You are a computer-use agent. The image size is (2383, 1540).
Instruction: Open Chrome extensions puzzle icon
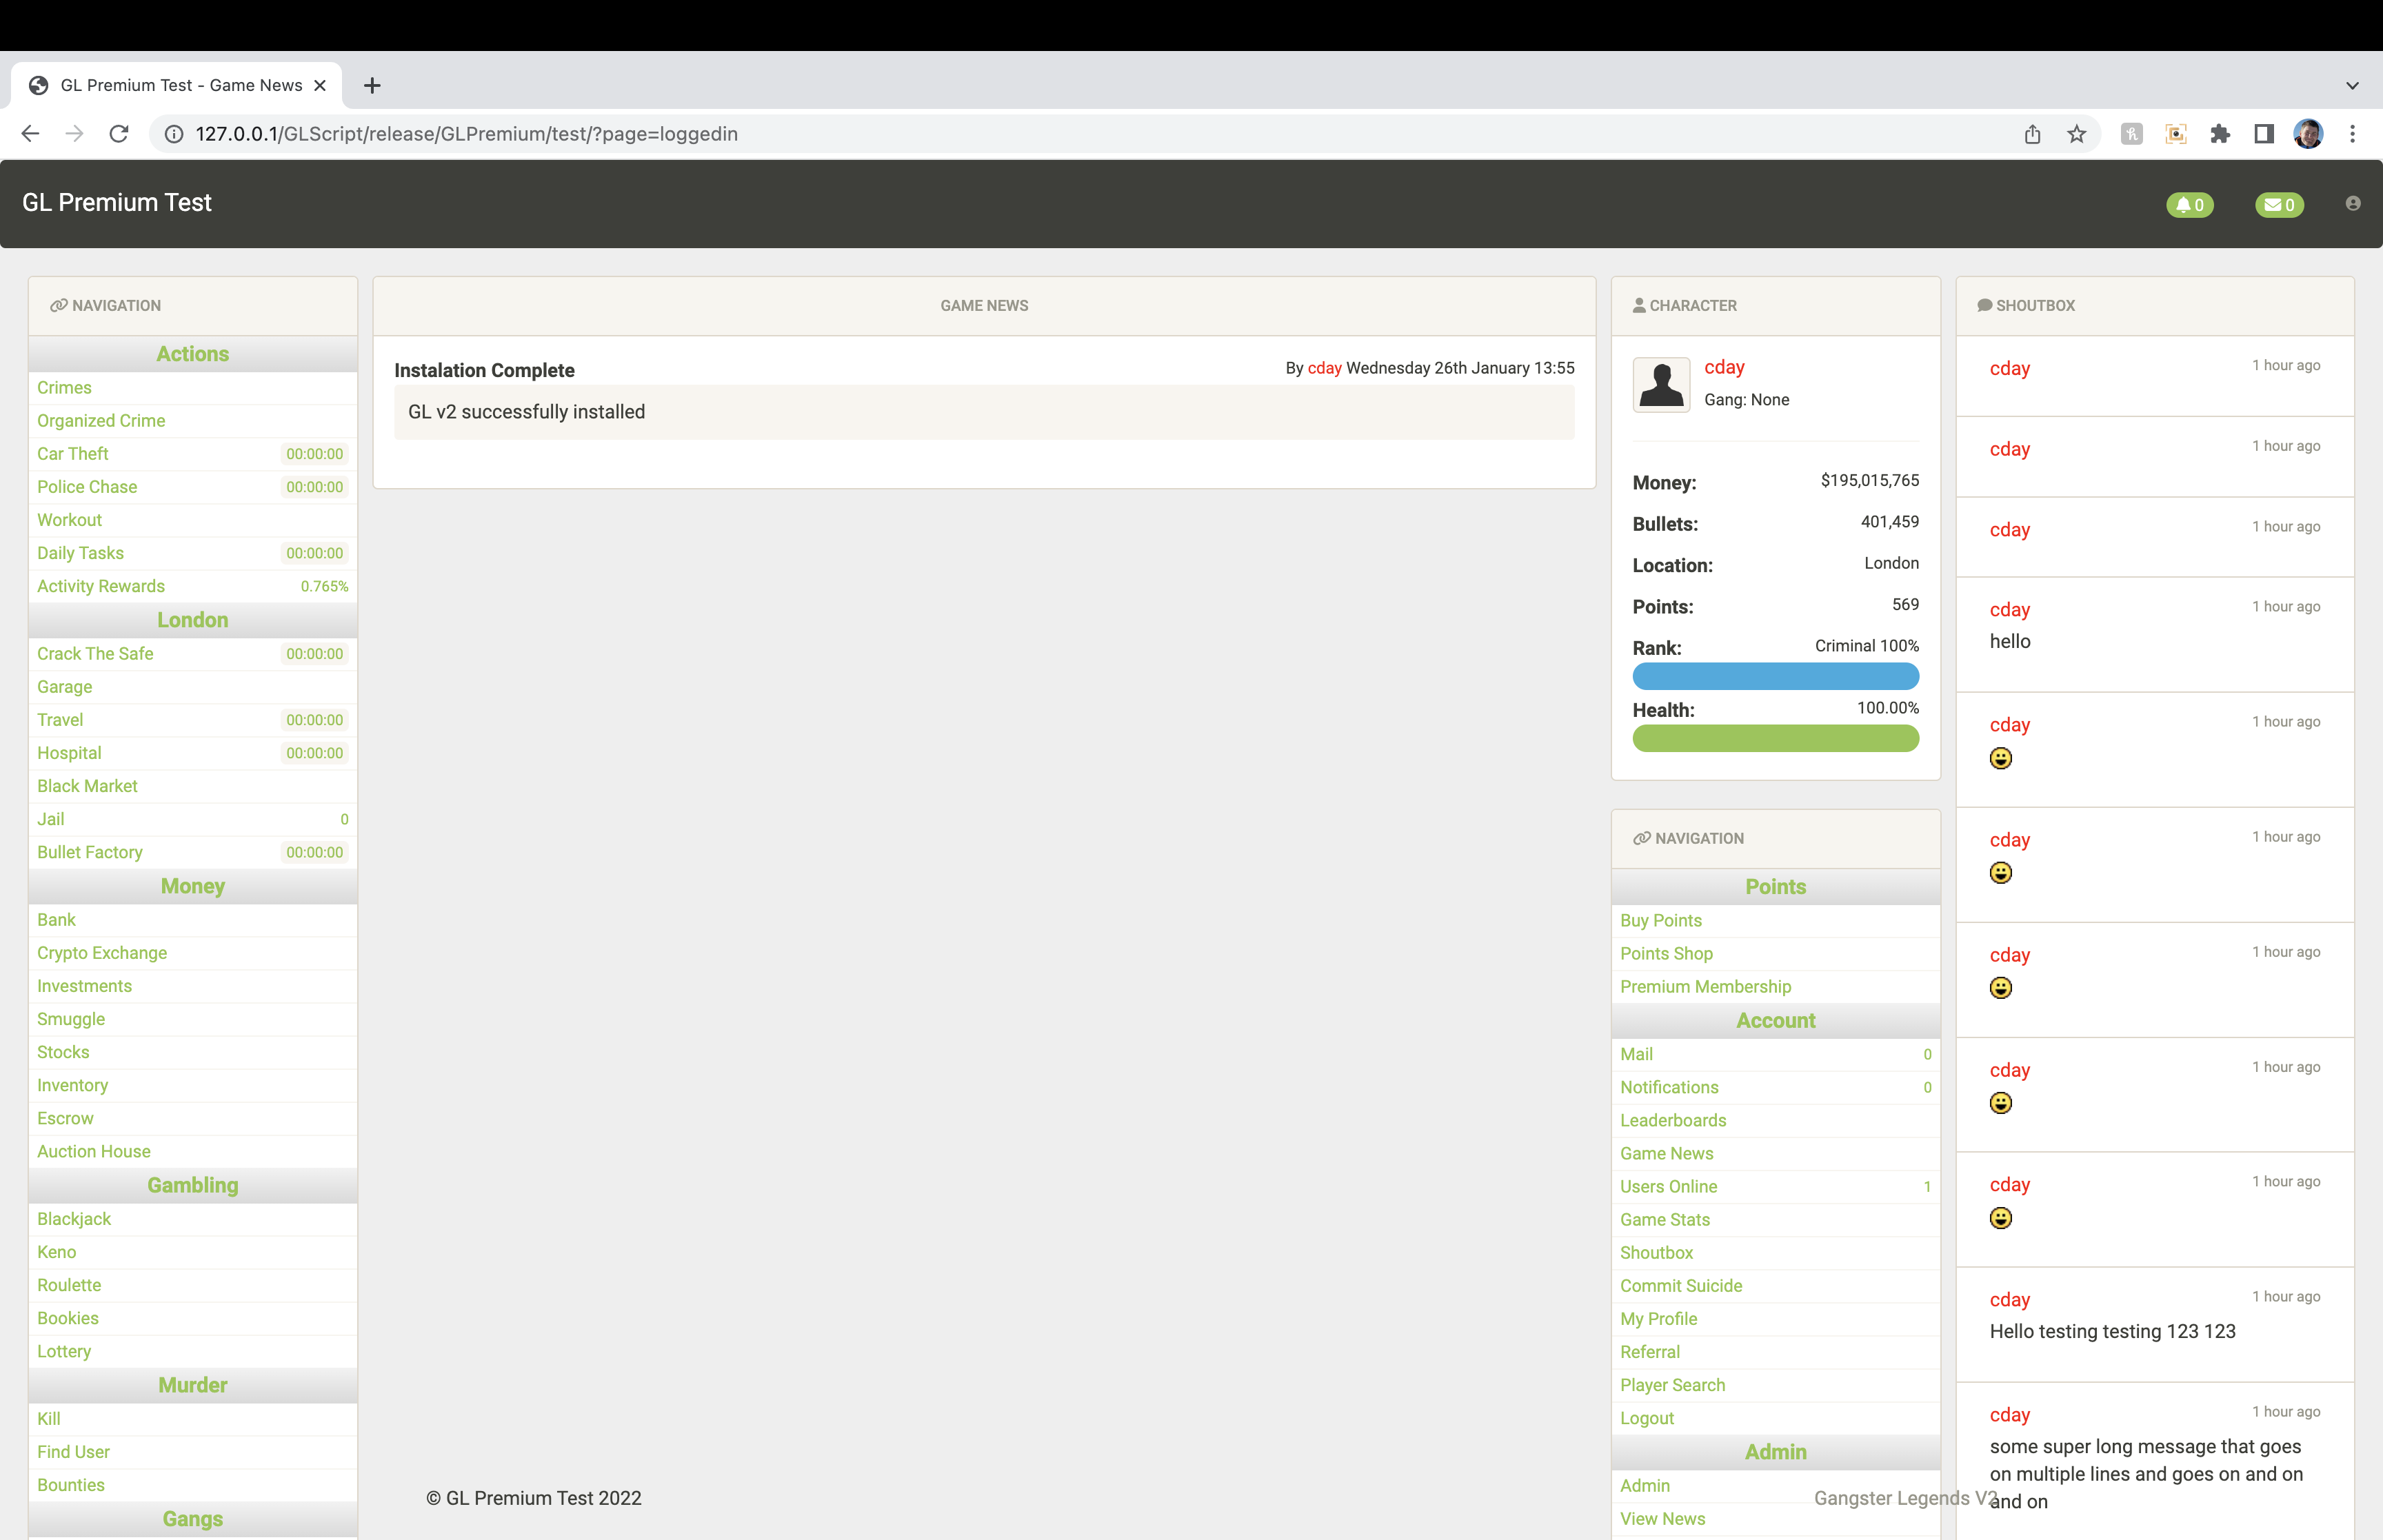click(2220, 134)
